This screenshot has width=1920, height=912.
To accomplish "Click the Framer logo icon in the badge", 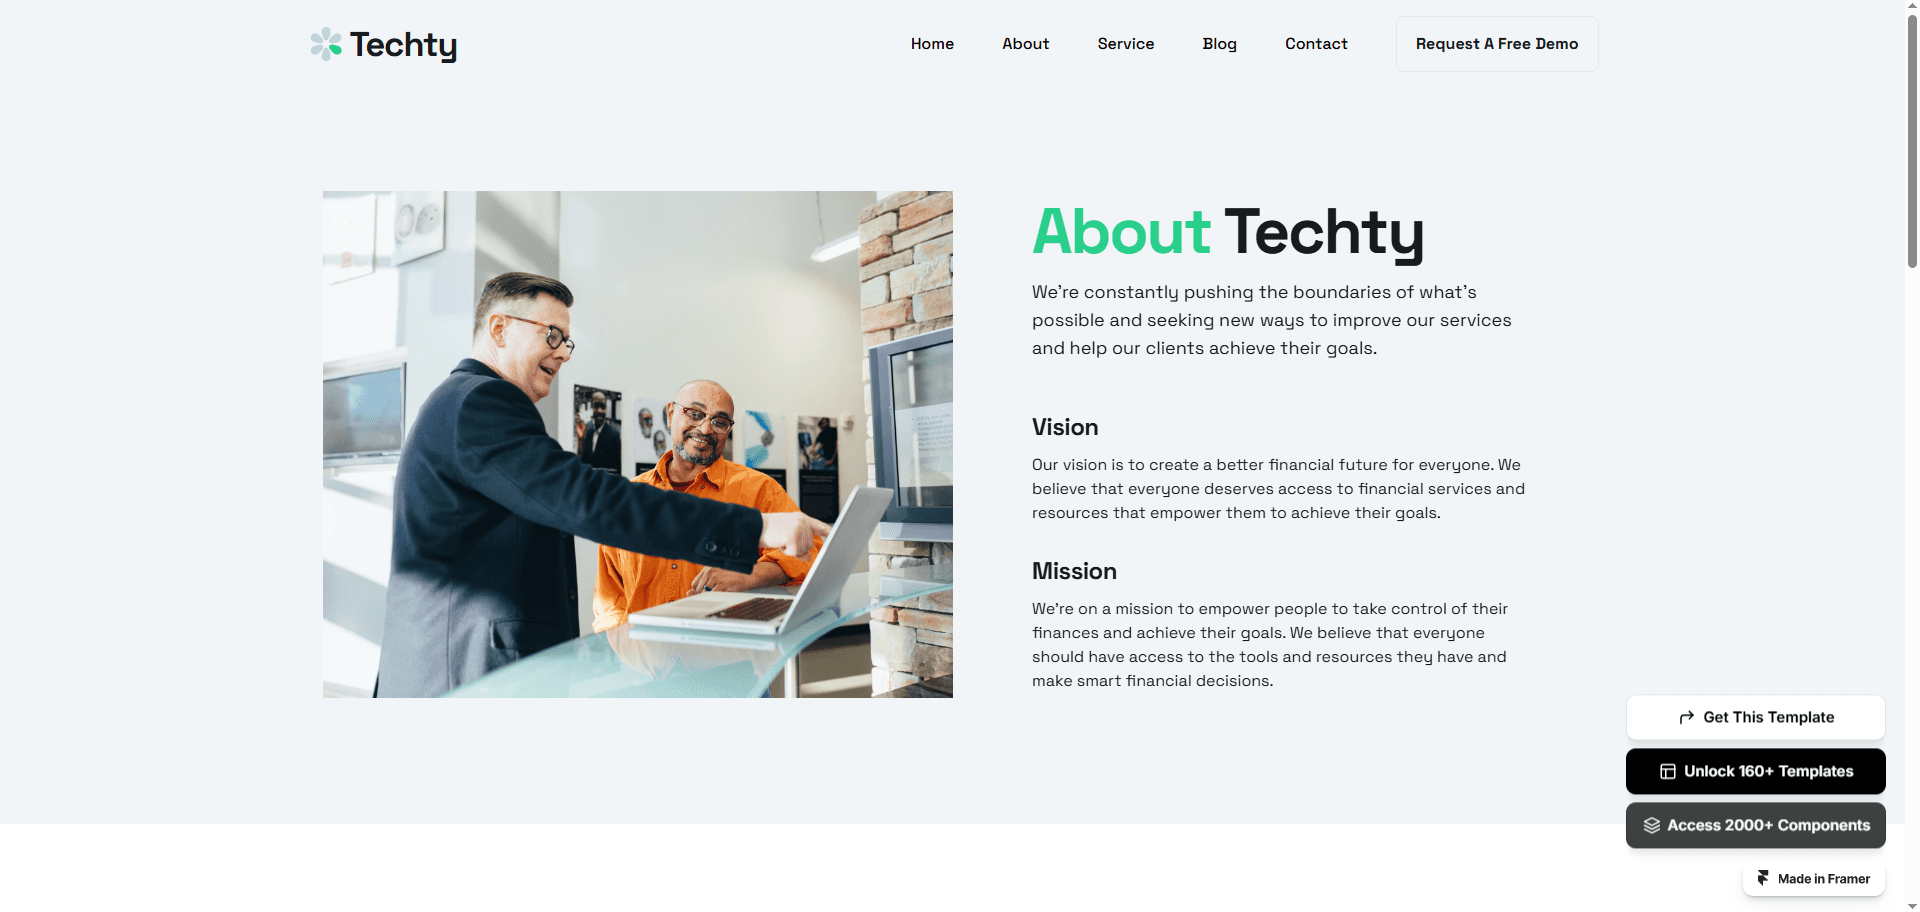I will point(1763,878).
